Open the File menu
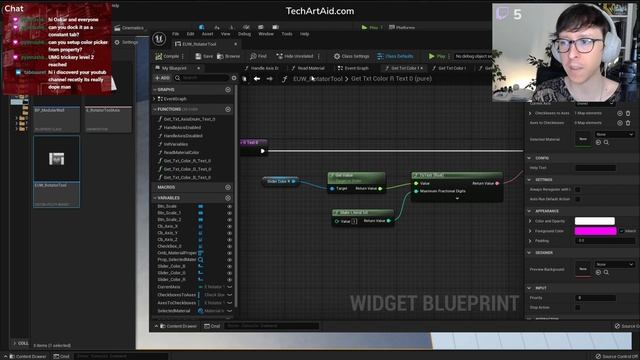 tap(176, 34)
